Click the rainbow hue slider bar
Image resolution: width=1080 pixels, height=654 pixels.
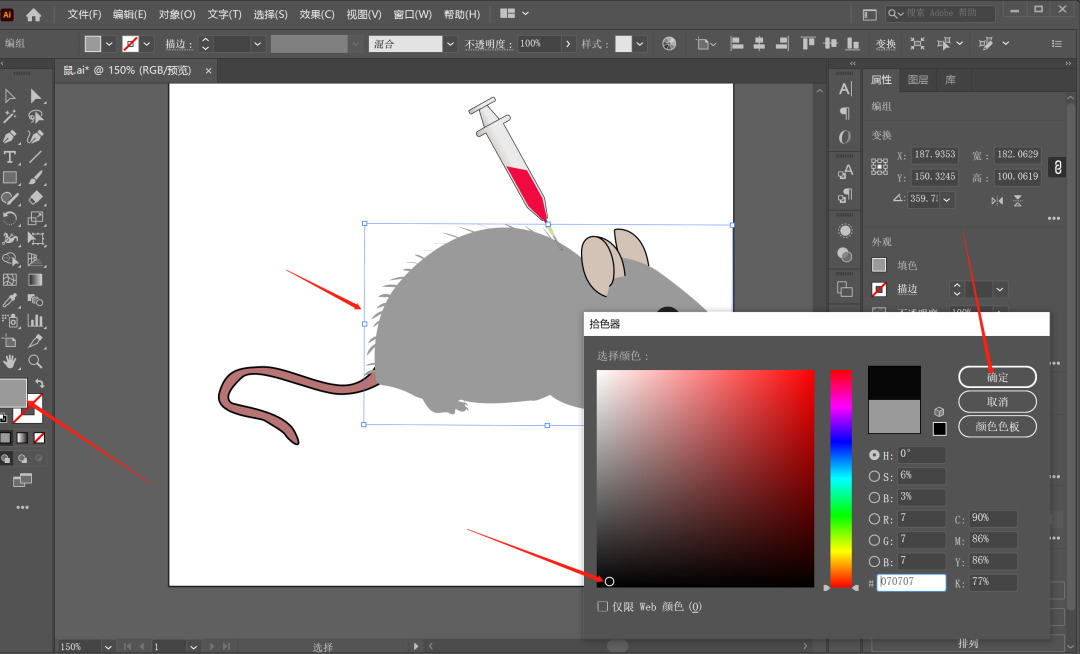[841, 478]
